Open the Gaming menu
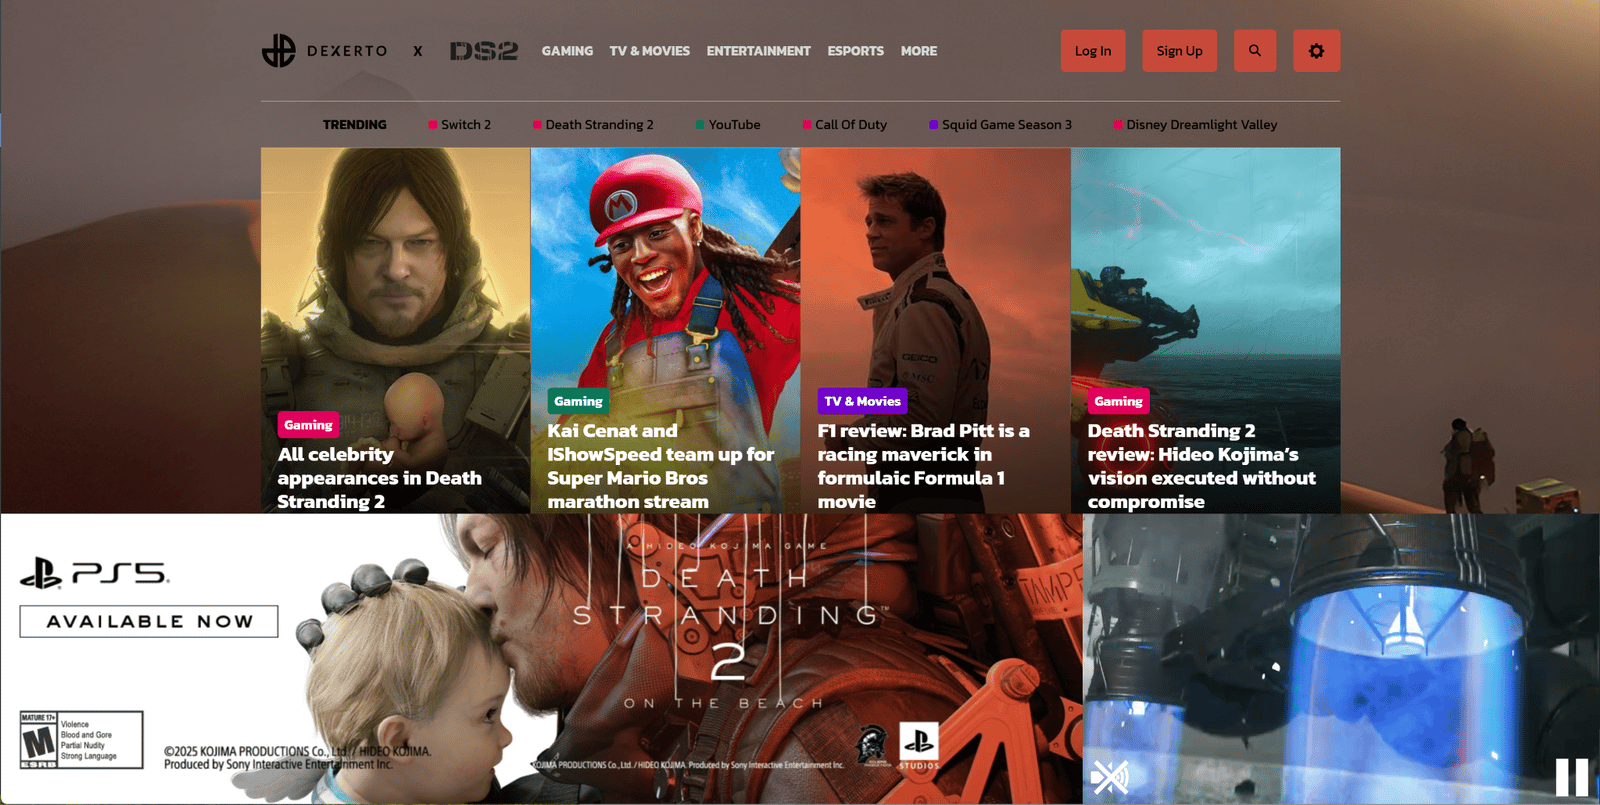Image resolution: width=1600 pixels, height=805 pixels. pyautogui.click(x=567, y=51)
